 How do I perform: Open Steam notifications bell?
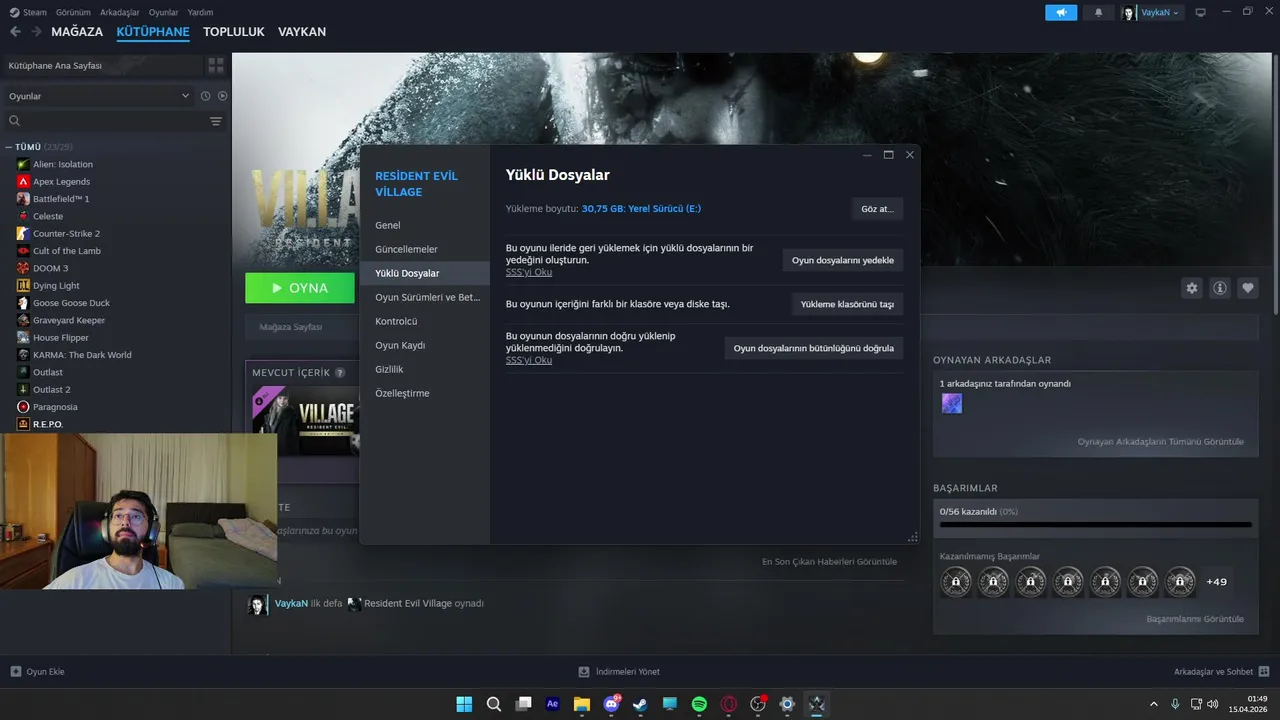pyautogui.click(x=1098, y=12)
